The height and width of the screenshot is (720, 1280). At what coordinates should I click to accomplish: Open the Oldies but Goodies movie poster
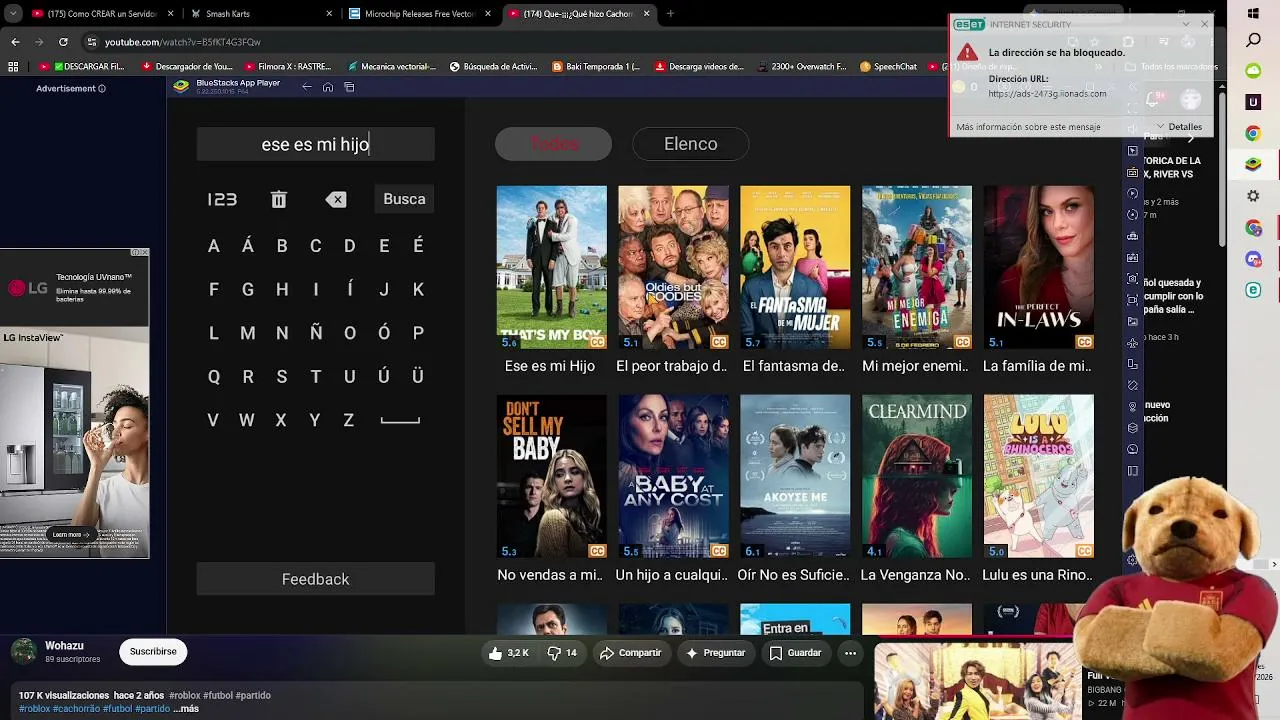coord(673,267)
